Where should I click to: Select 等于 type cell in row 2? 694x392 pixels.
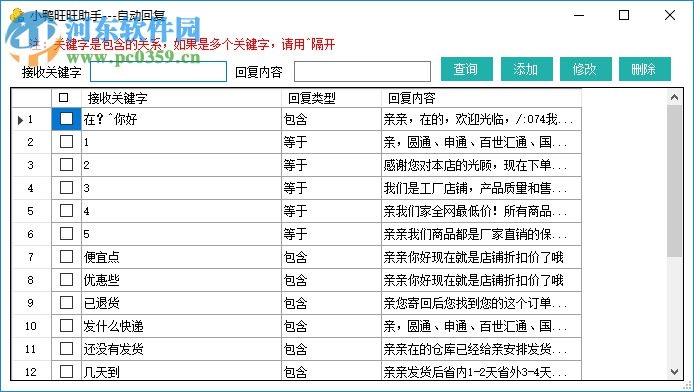pos(332,142)
